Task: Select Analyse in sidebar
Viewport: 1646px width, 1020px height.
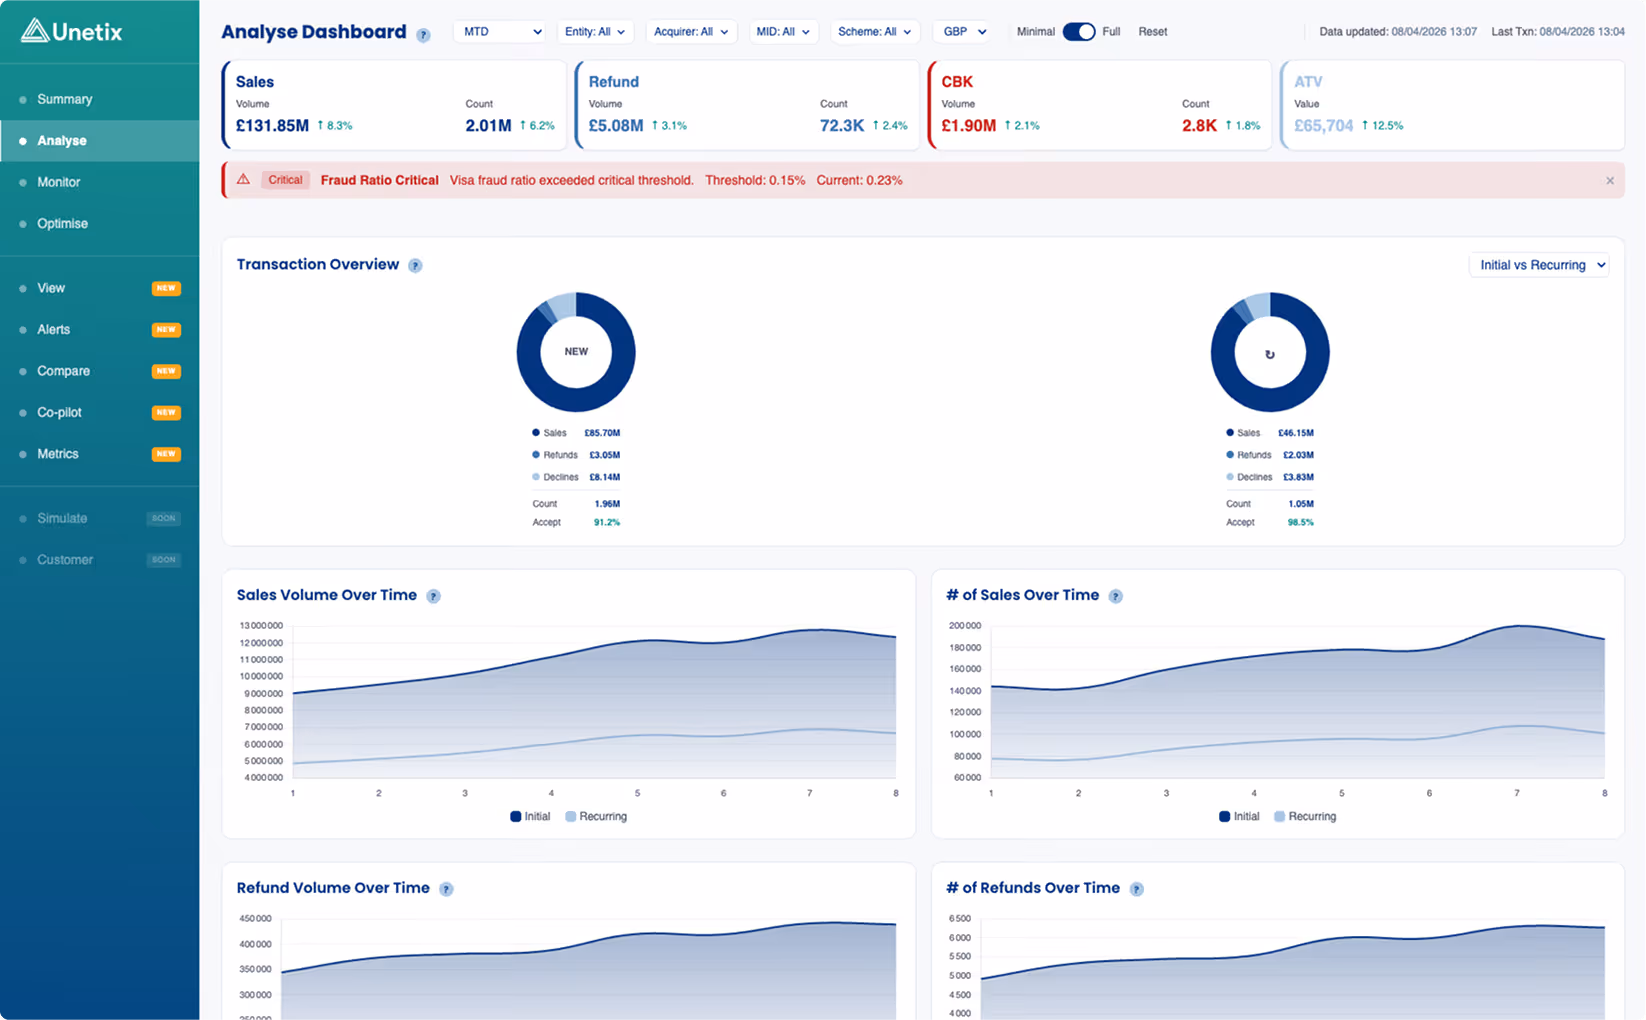Action: (x=100, y=141)
